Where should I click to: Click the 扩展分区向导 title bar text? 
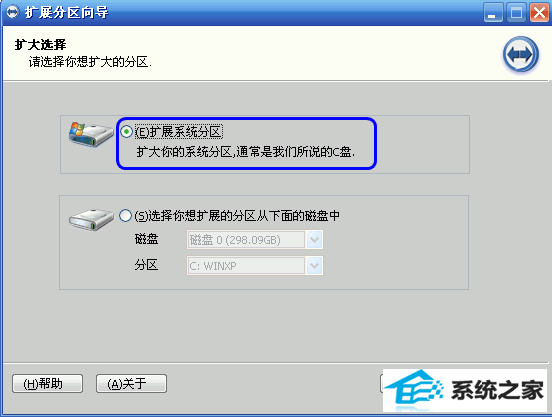(x=67, y=13)
